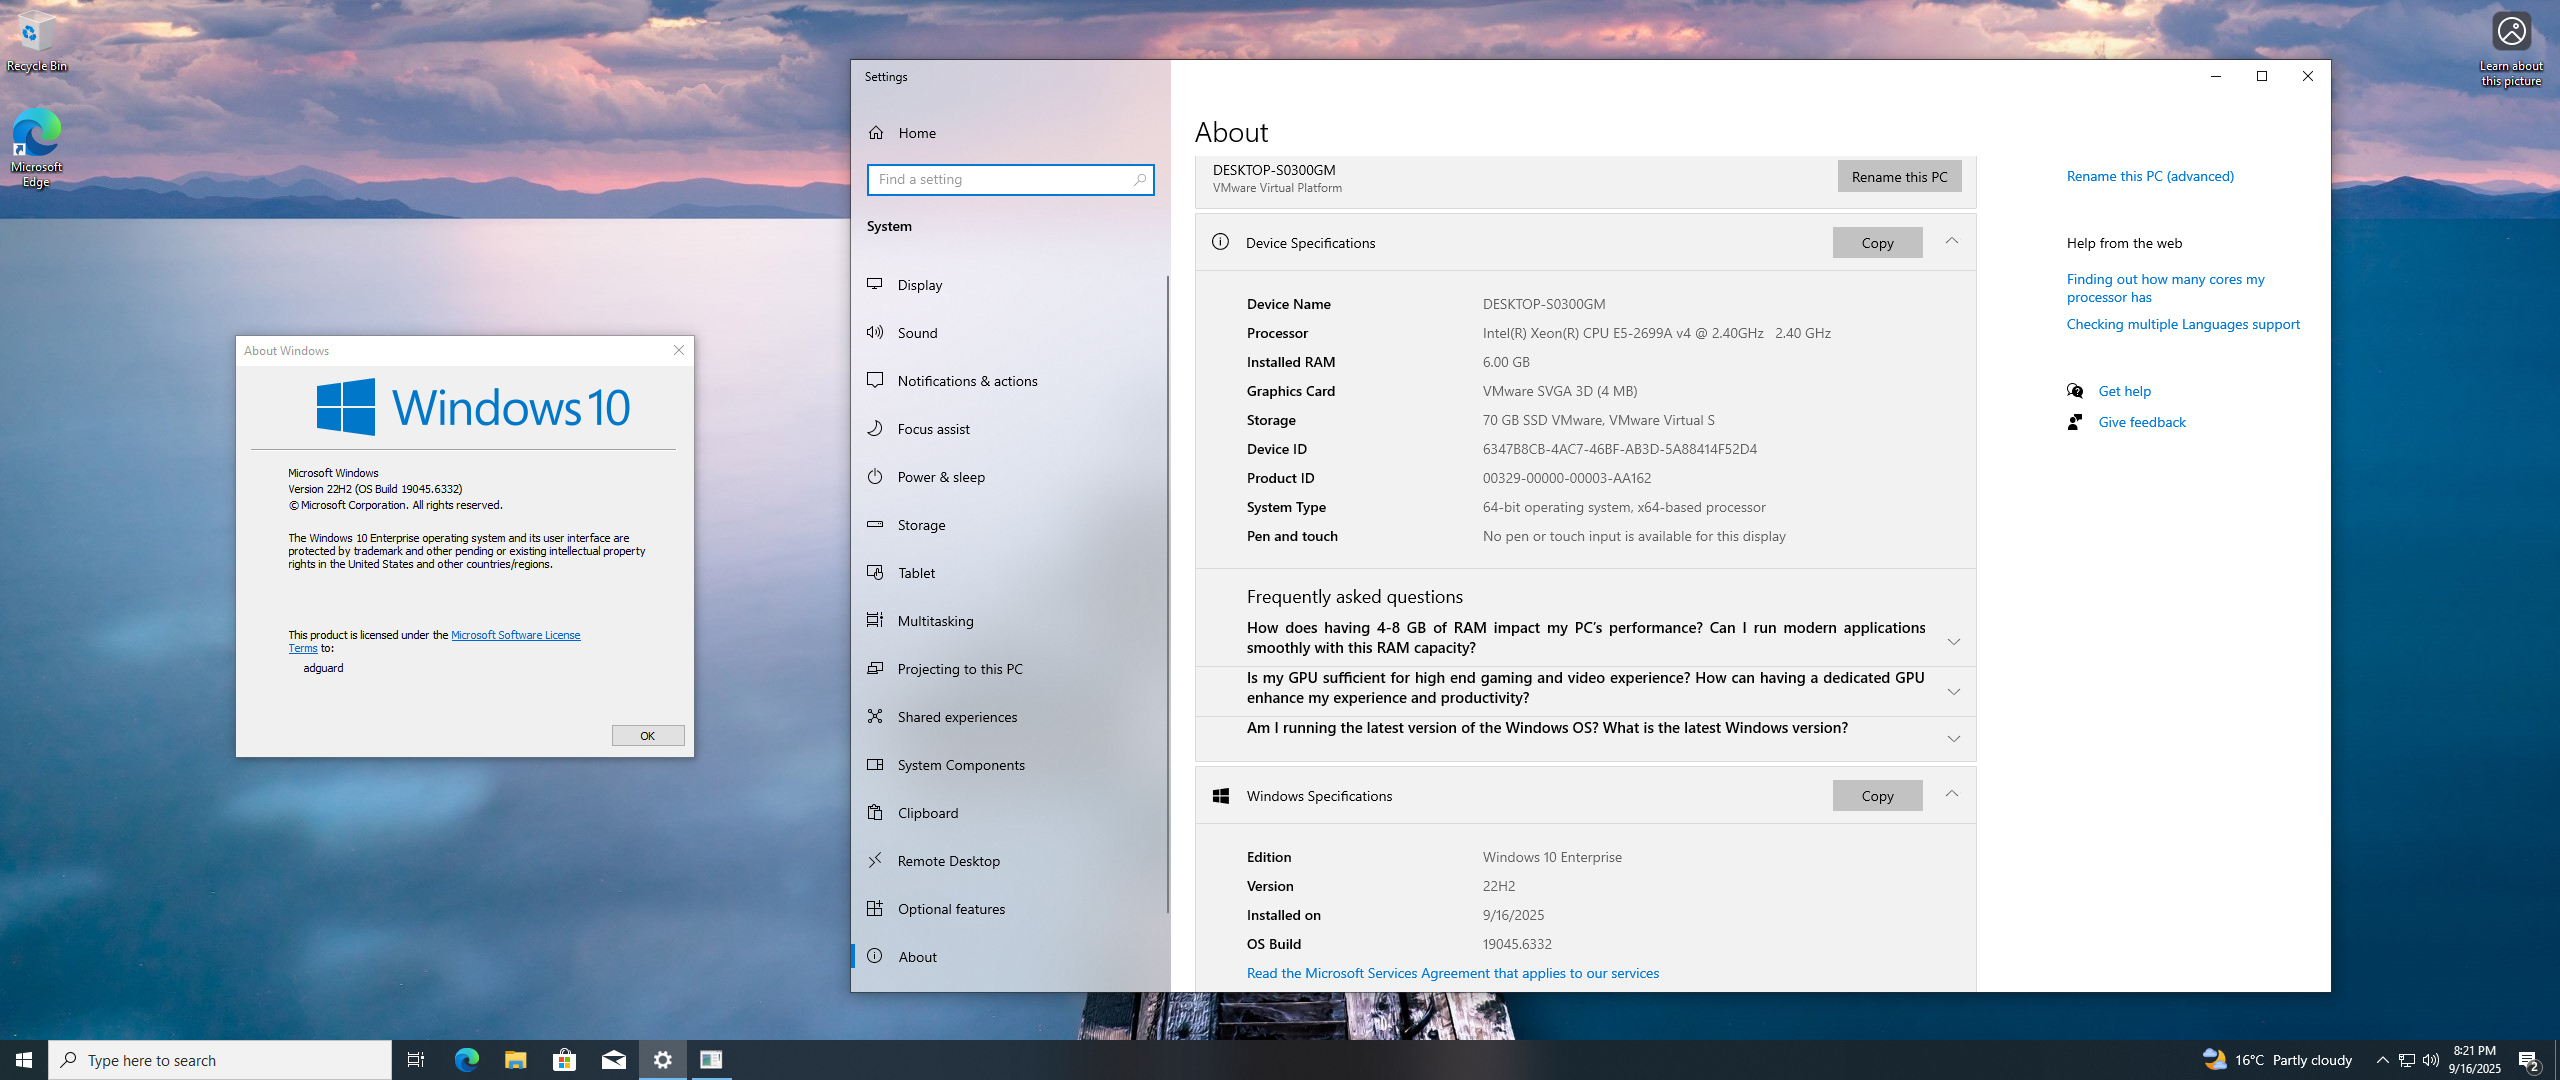Click the taskbar search box
The width and height of the screenshot is (2560, 1080).
(x=220, y=1060)
